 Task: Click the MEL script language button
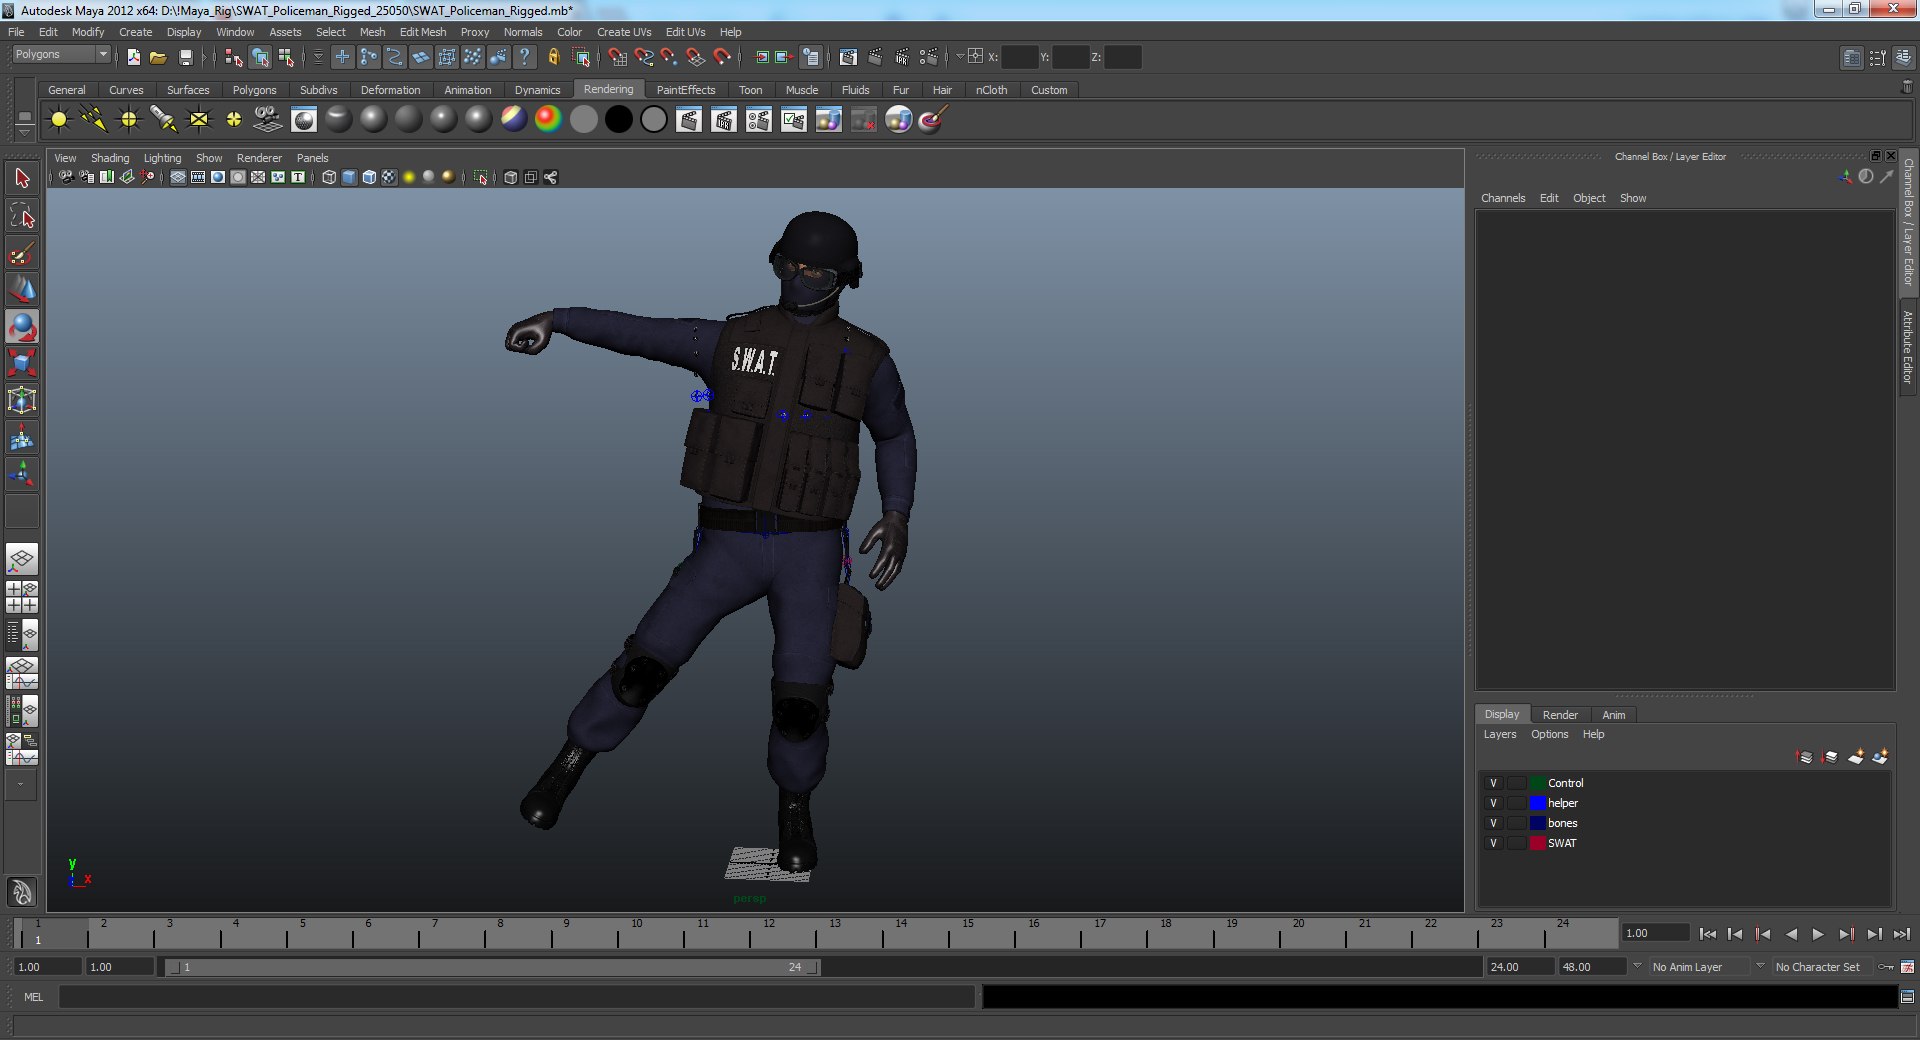[34, 997]
